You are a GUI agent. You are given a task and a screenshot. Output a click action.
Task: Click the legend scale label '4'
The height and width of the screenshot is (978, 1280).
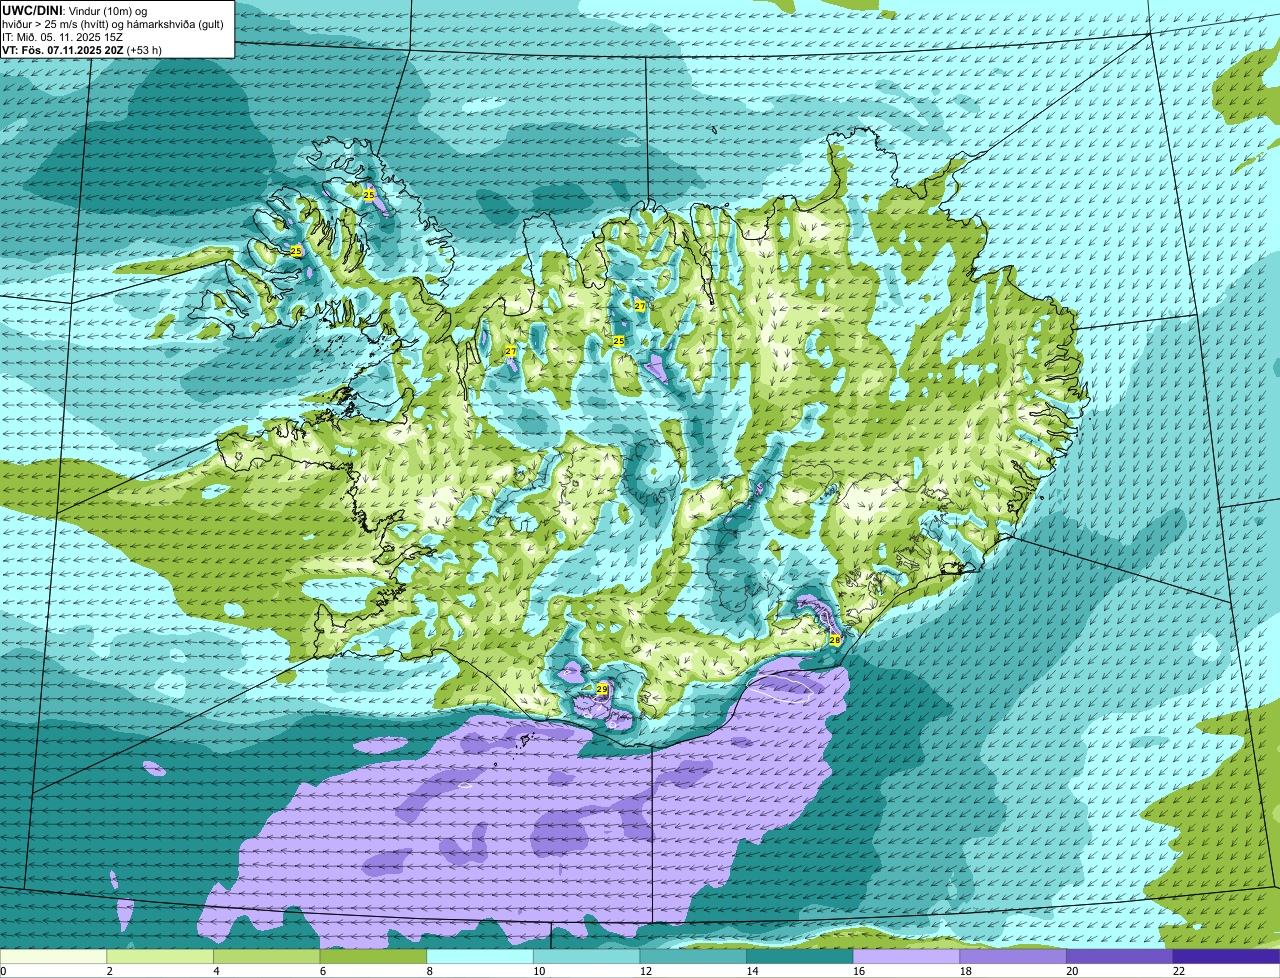click(216, 971)
